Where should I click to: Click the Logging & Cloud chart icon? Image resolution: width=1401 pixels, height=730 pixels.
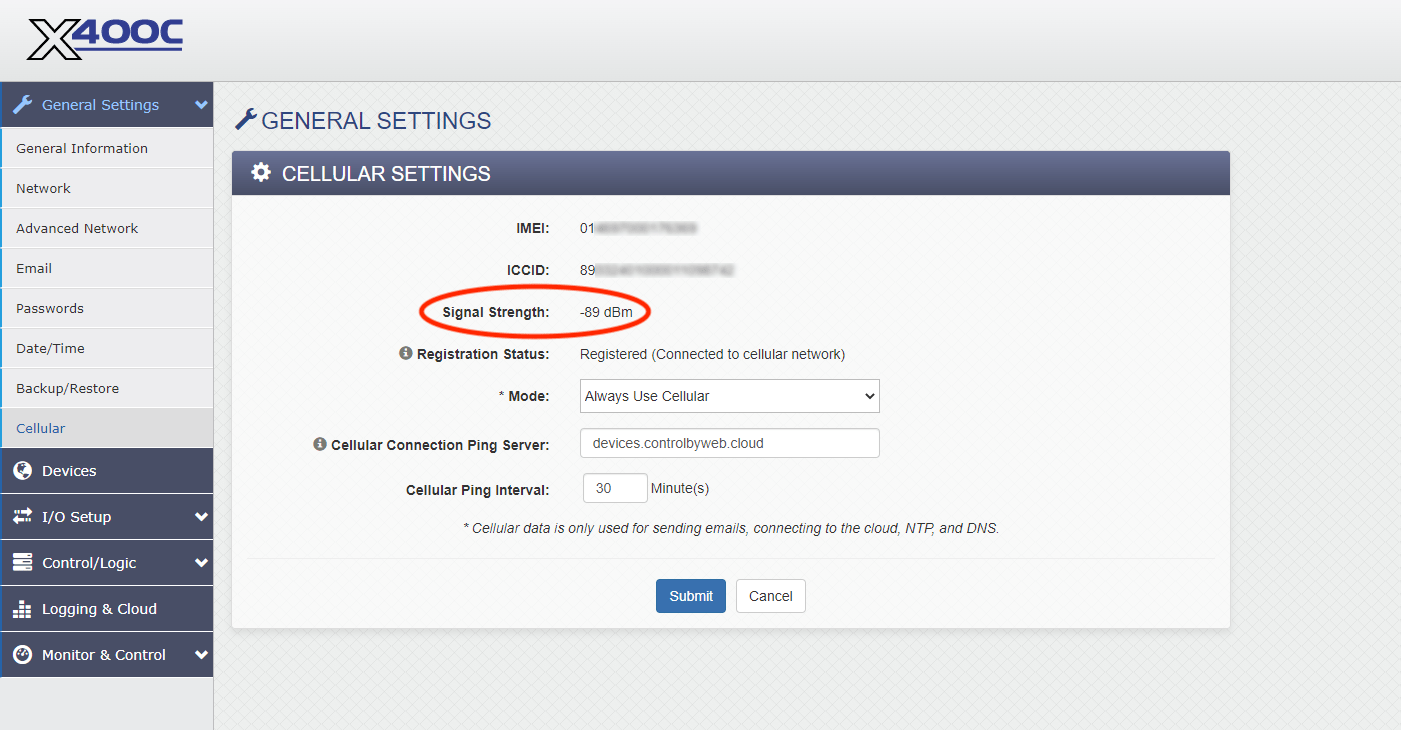coord(22,608)
